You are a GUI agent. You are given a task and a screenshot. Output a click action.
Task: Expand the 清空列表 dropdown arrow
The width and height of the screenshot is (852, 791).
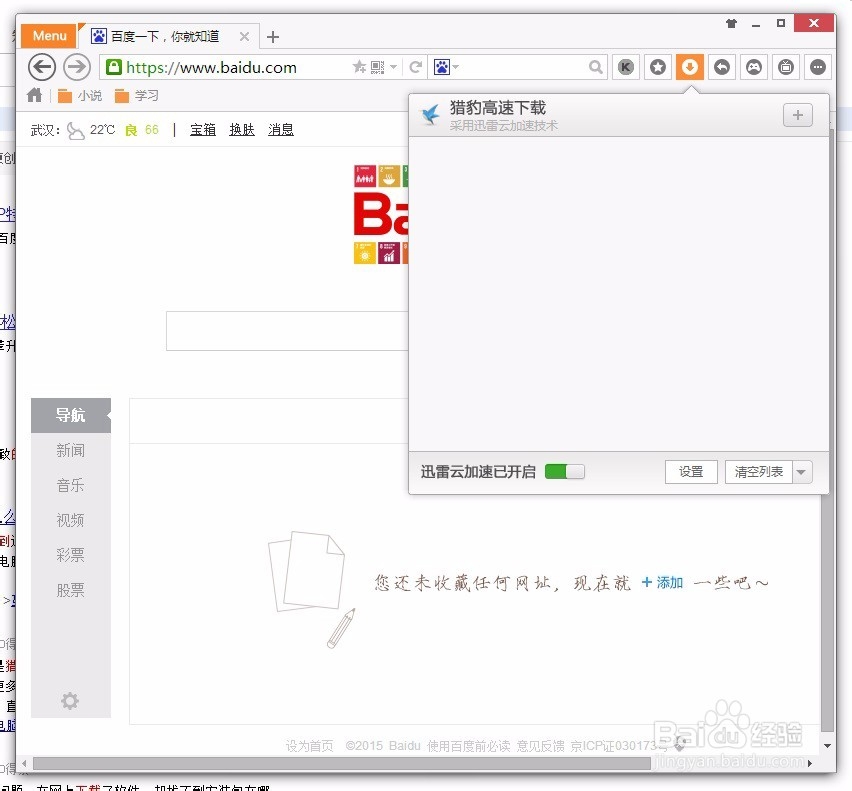pos(803,472)
